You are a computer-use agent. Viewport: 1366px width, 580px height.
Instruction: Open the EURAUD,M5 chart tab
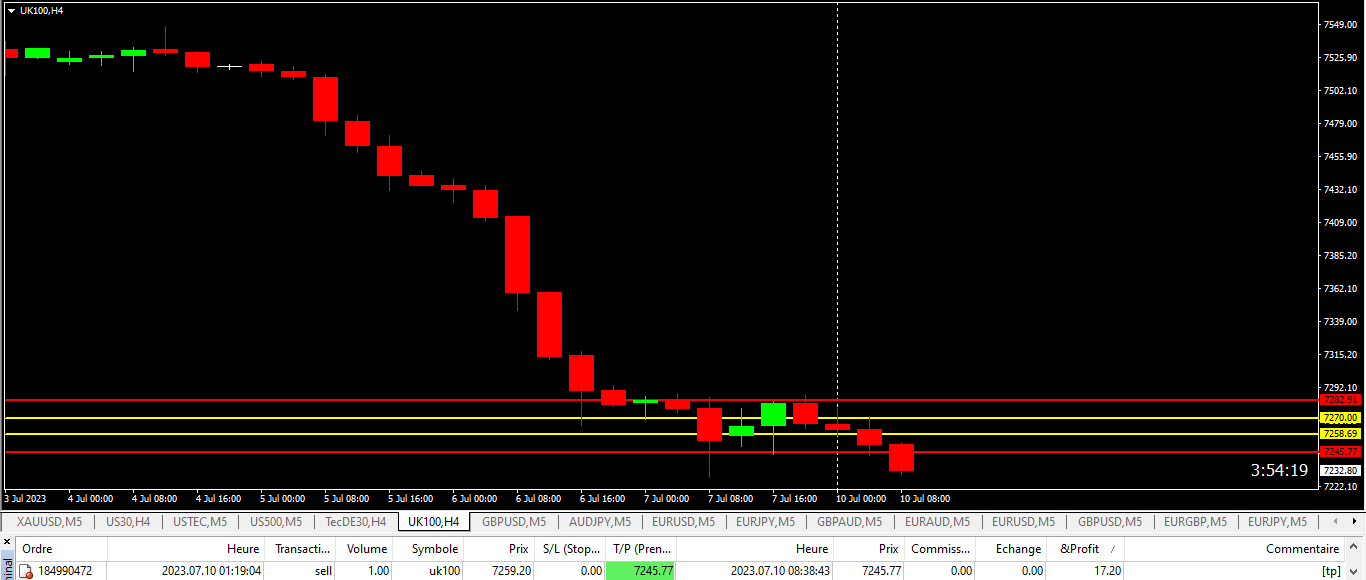(937, 521)
